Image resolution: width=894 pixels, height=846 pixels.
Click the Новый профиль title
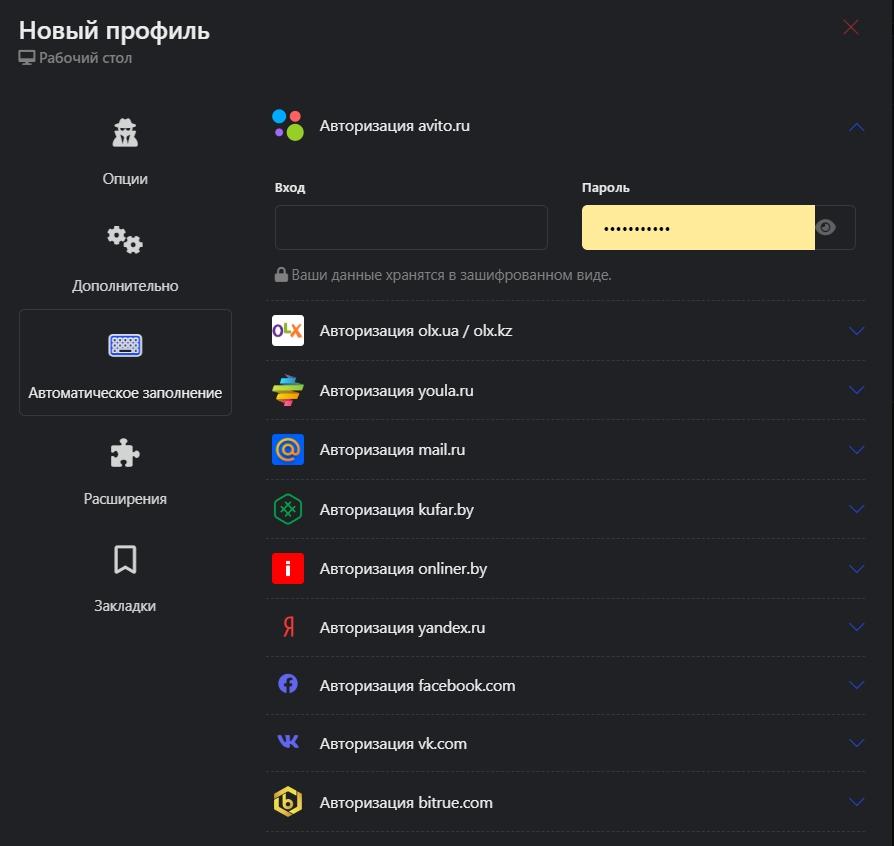(114, 30)
